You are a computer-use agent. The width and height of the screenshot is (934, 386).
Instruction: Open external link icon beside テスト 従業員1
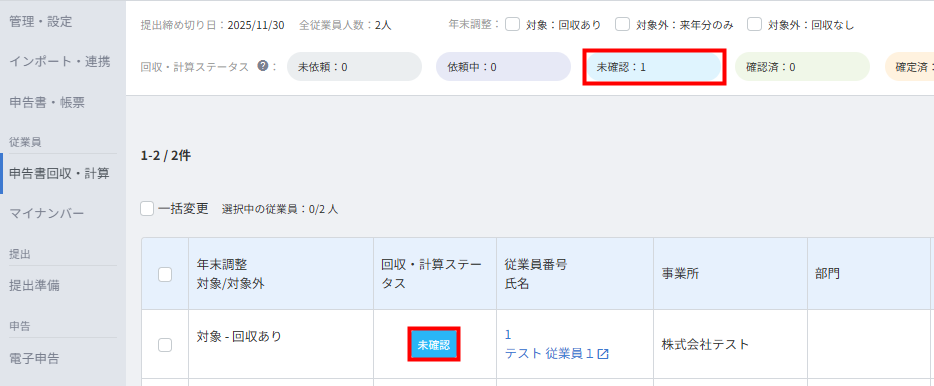pyautogui.click(x=603, y=354)
